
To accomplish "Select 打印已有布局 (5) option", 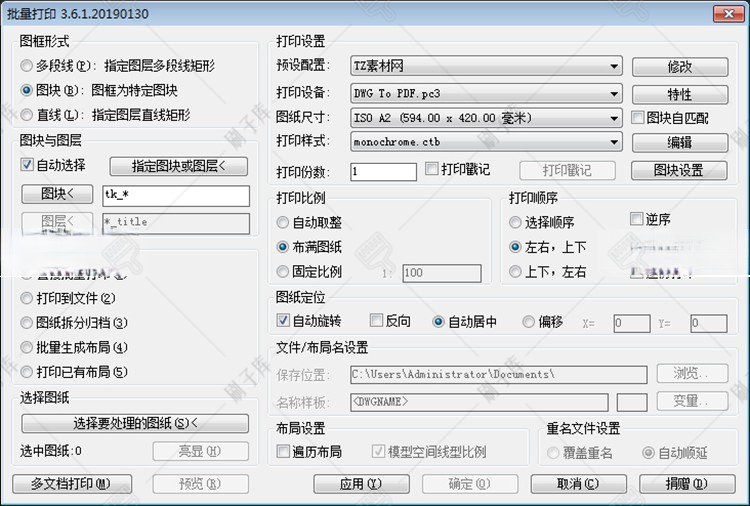I will click(27, 372).
